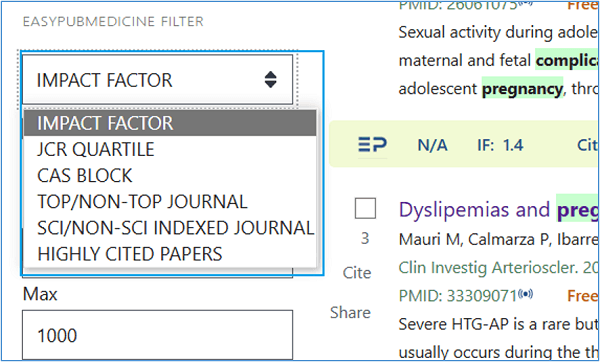Click the Max input field showing 1000
The width and height of the screenshot is (600, 362).
click(157, 335)
